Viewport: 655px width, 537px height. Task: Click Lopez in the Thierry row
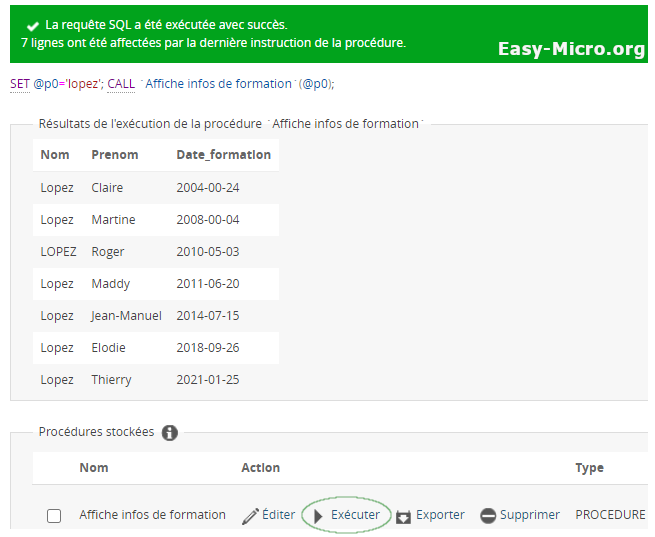(57, 380)
